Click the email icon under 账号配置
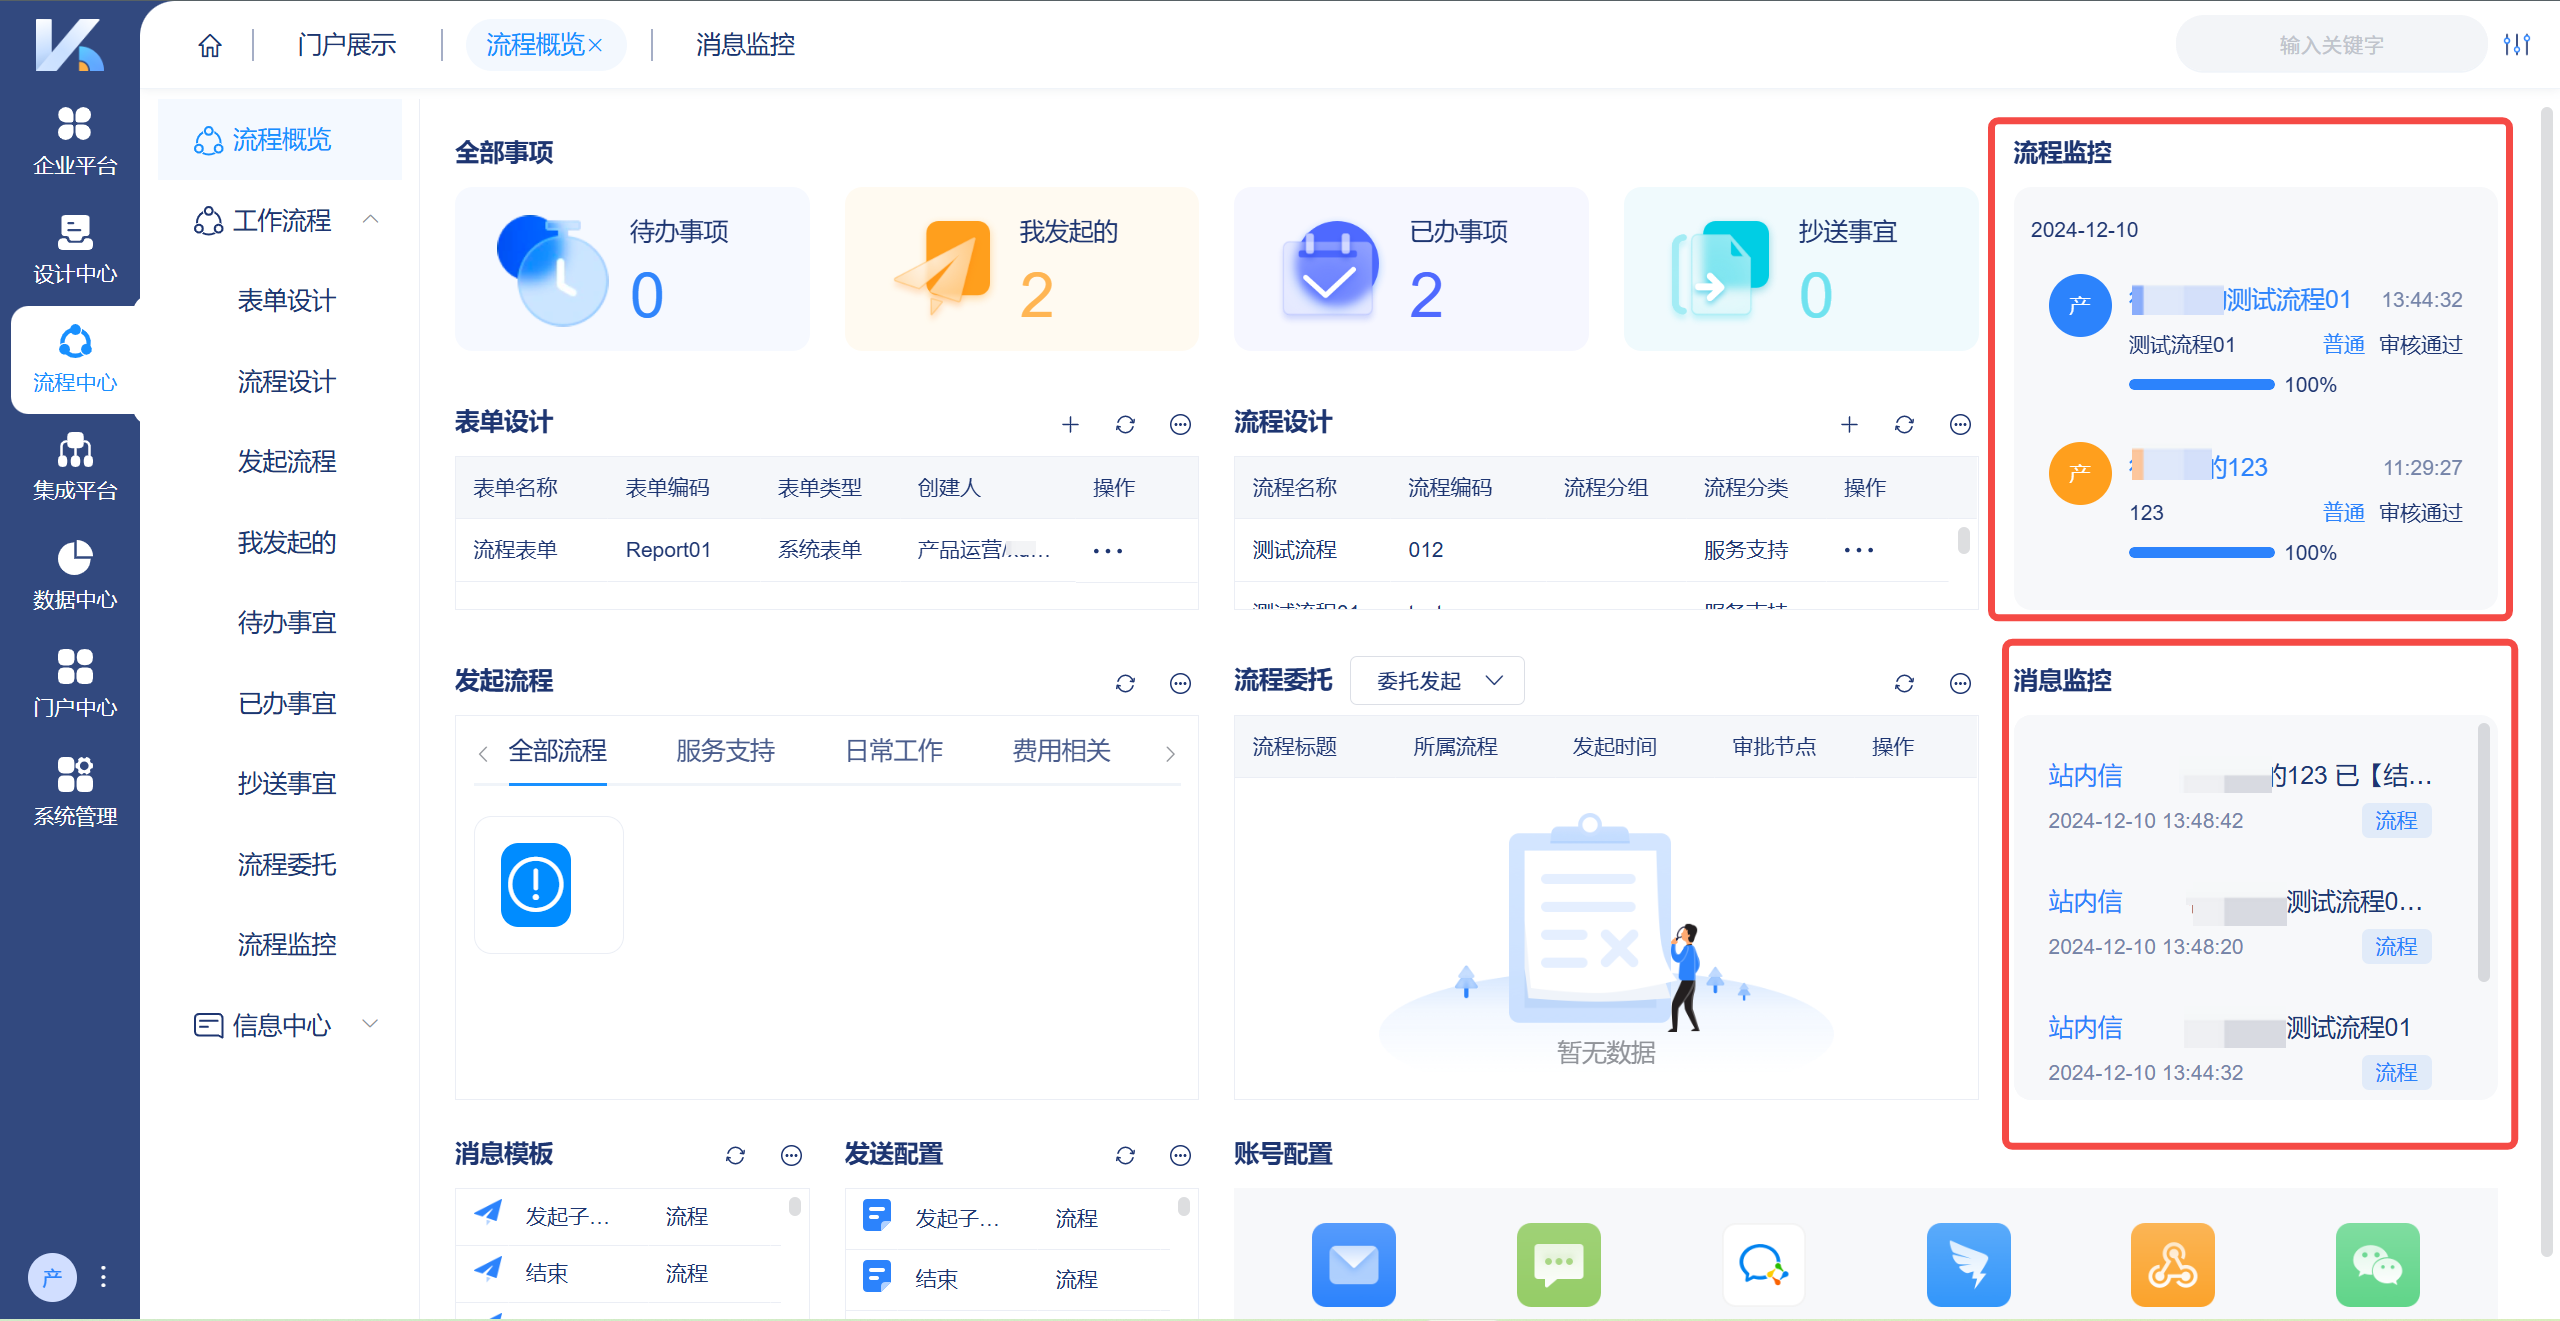The height and width of the screenshot is (1321, 2560). pos(1353,1265)
